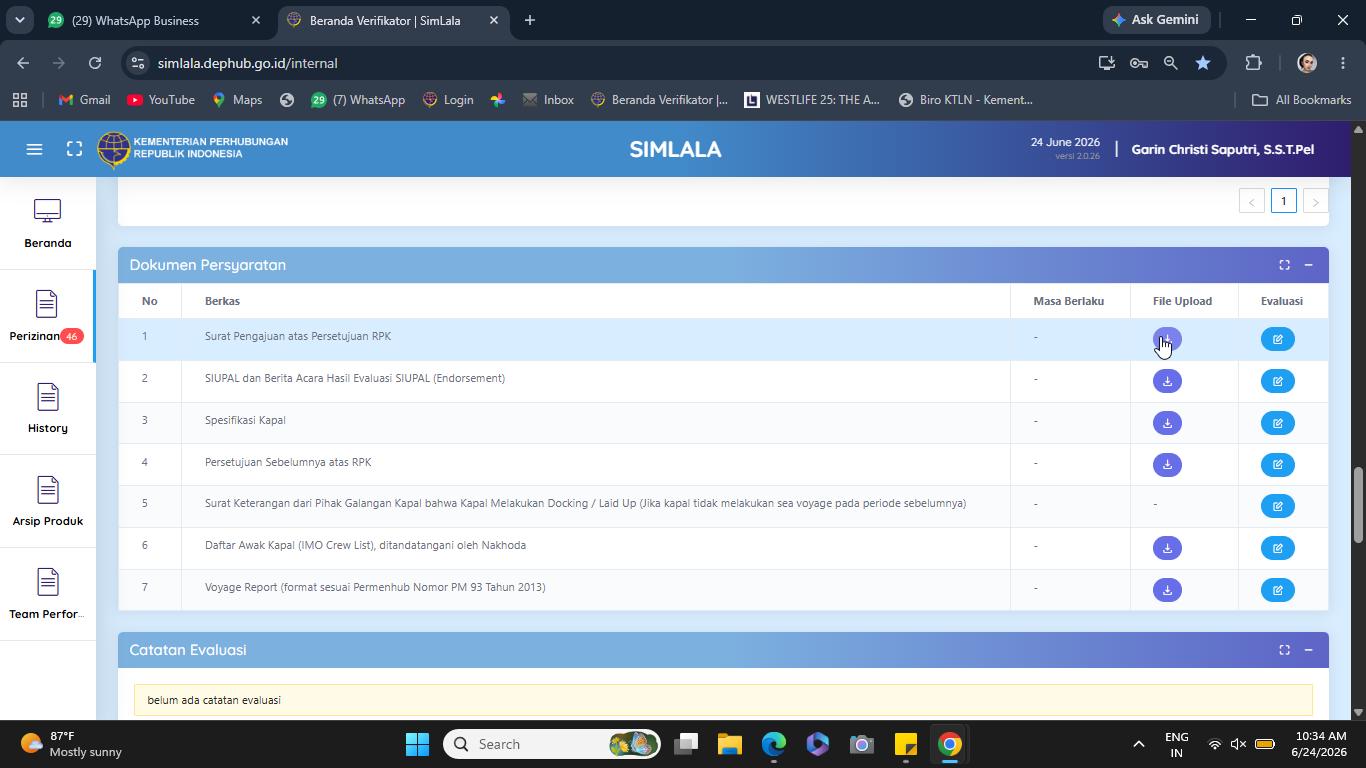Click the page vertical scrollbar thumb
The image size is (1366, 768).
tap(1358, 505)
